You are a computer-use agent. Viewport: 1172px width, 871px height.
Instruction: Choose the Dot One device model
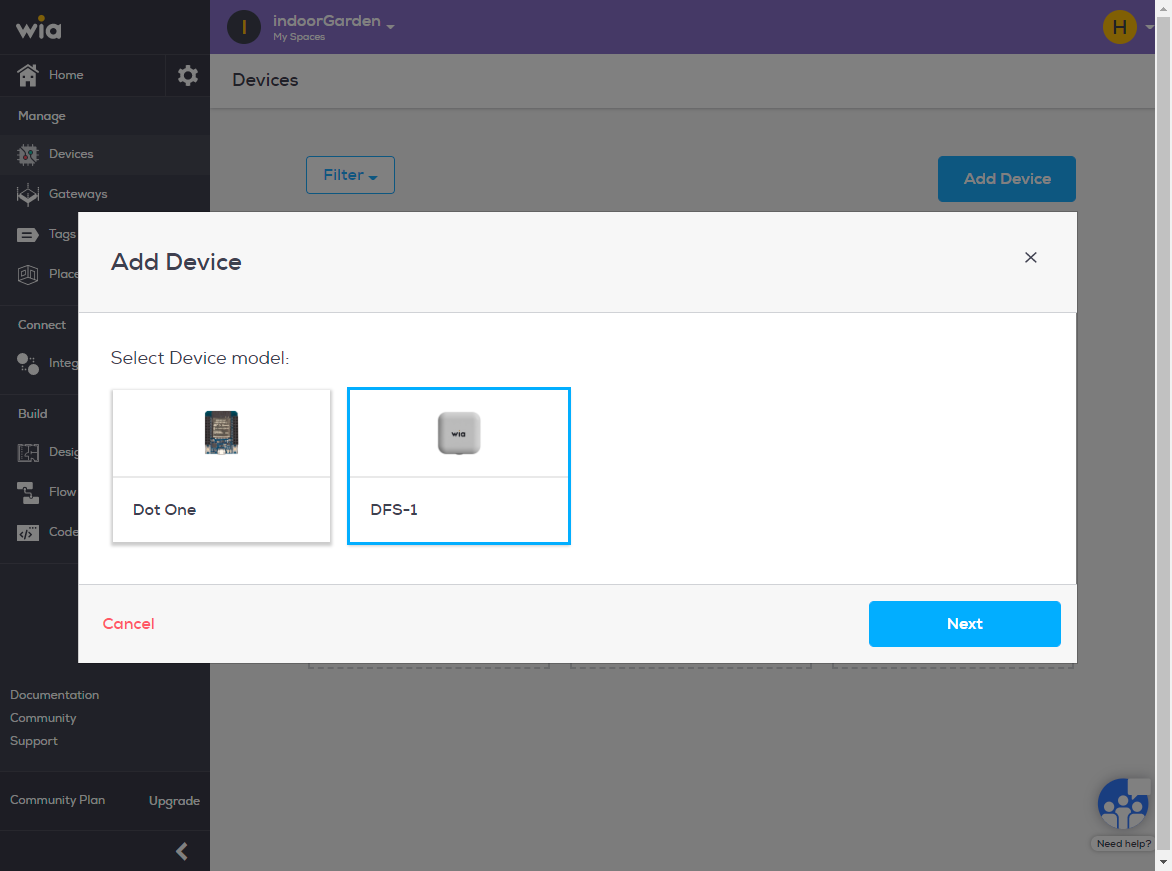[221, 466]
